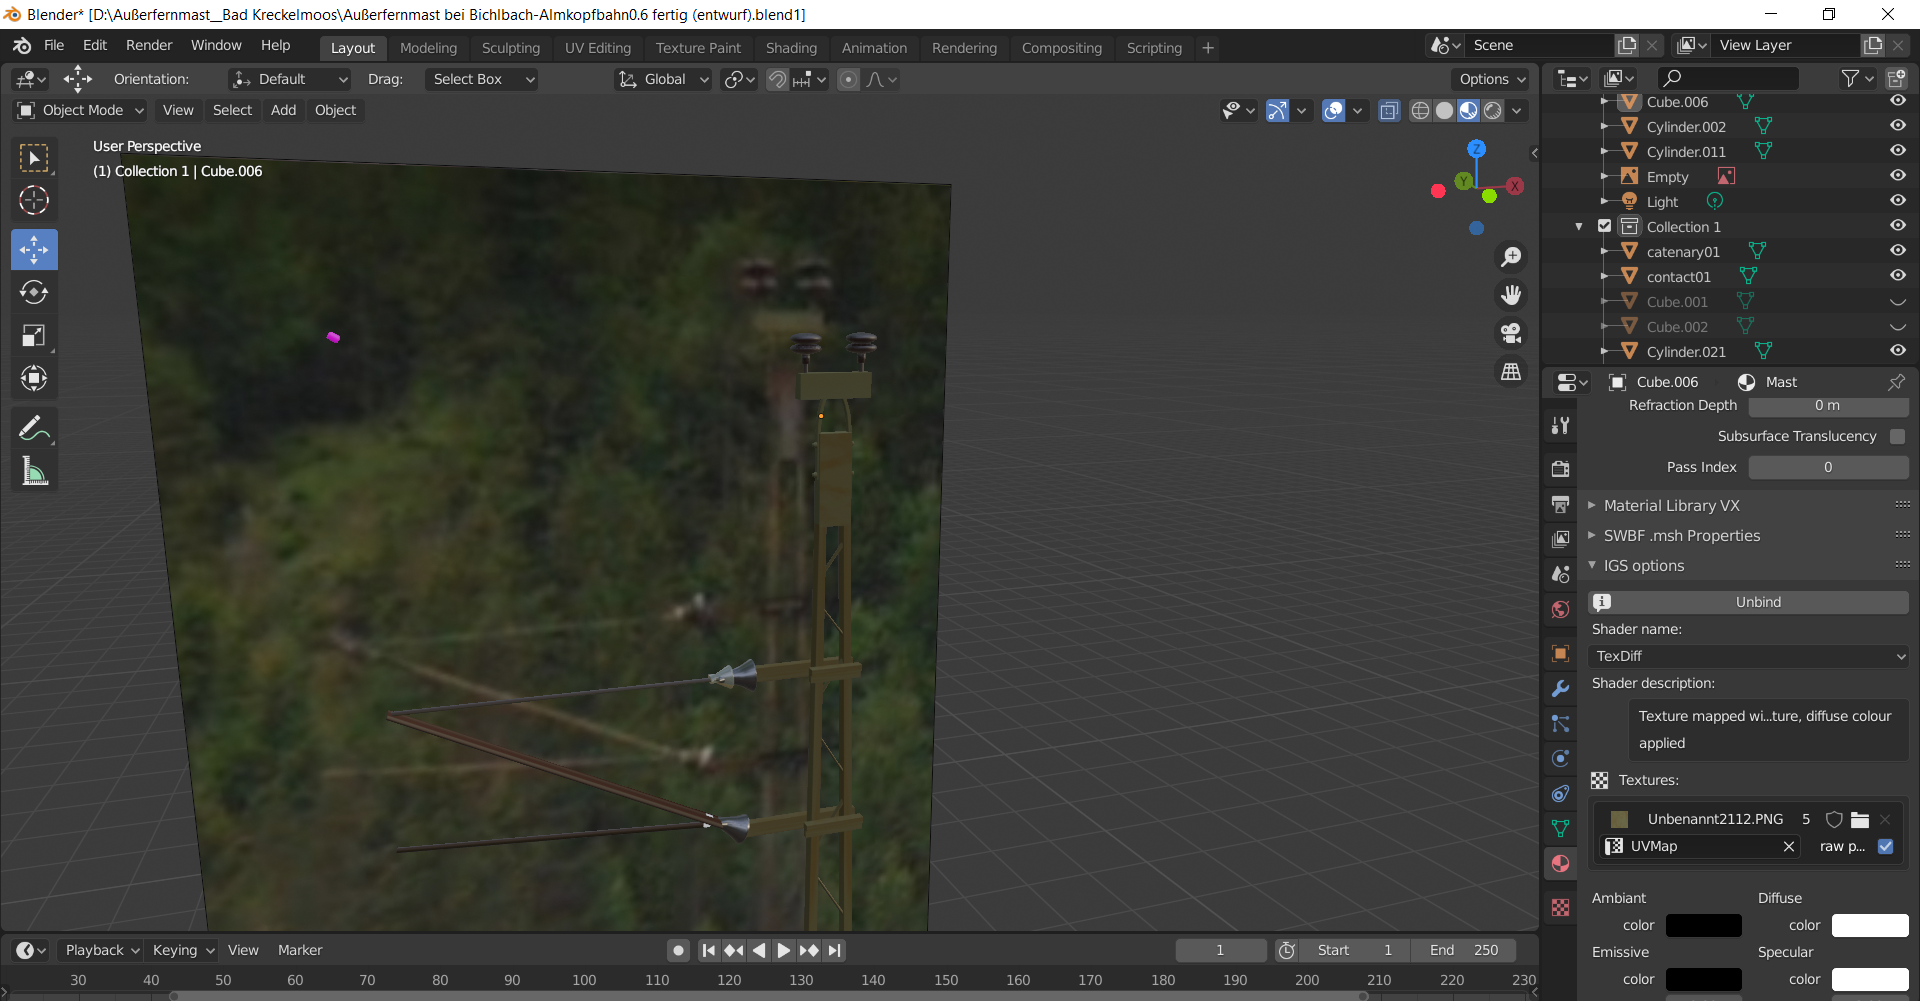Pick the Measure ruler tool

(34, 472)
